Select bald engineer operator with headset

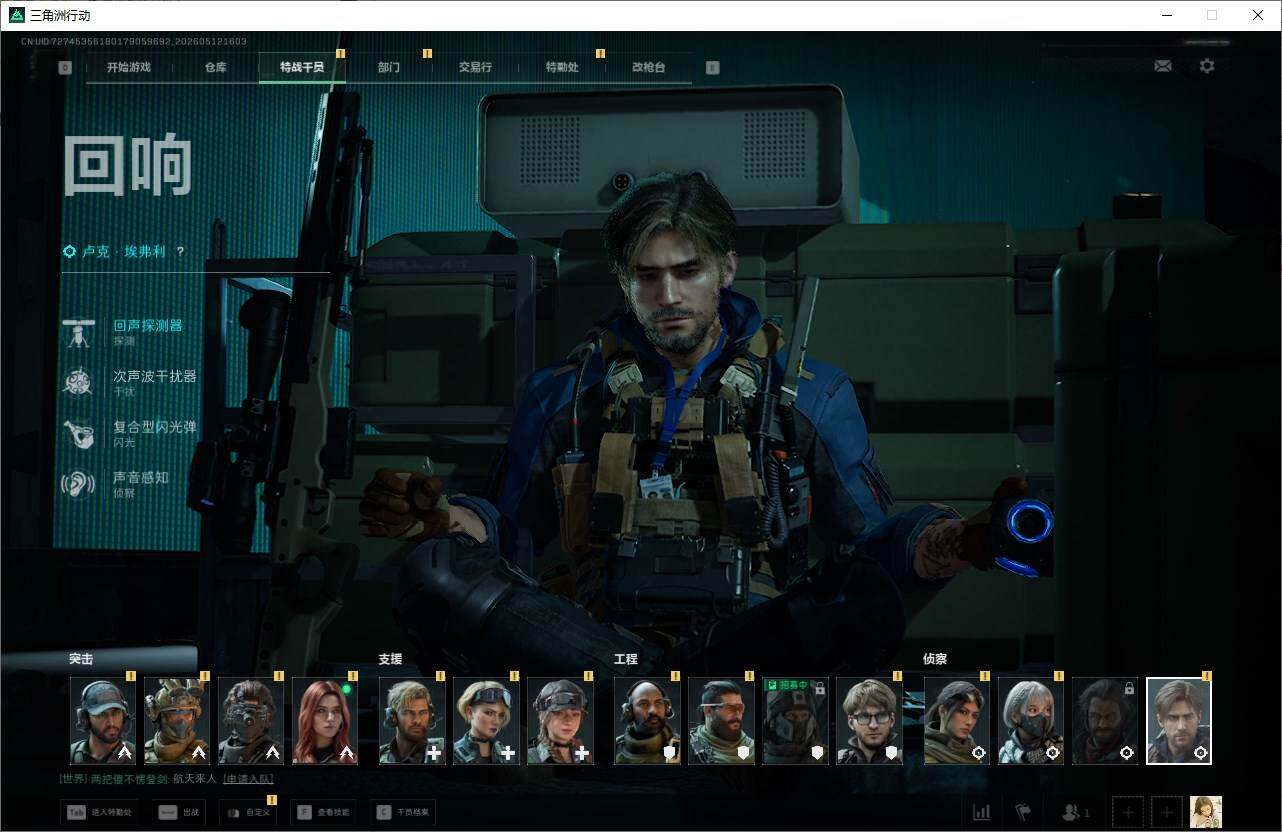click(647, 721)
